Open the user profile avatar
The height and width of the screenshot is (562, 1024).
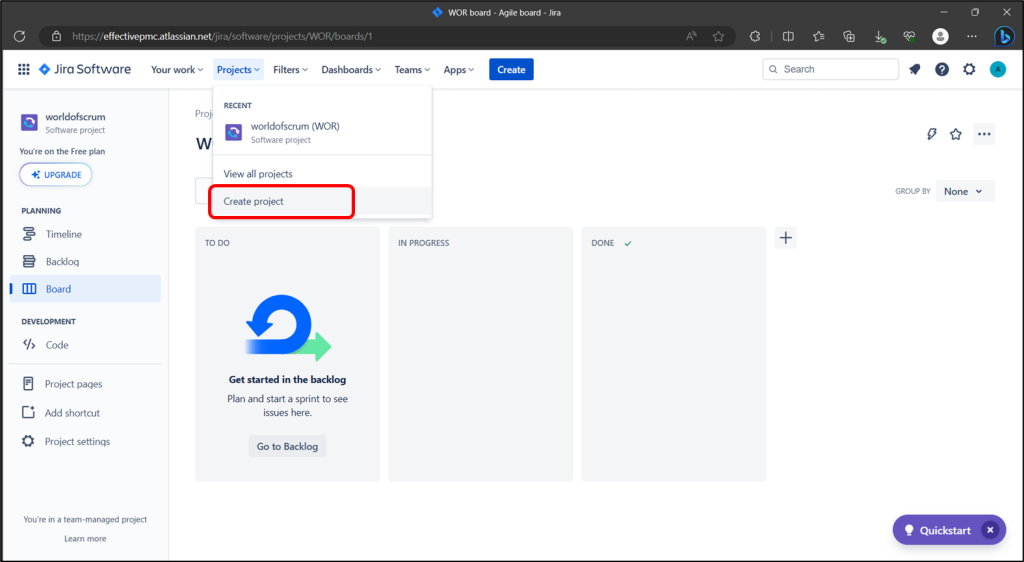point(998,69)
